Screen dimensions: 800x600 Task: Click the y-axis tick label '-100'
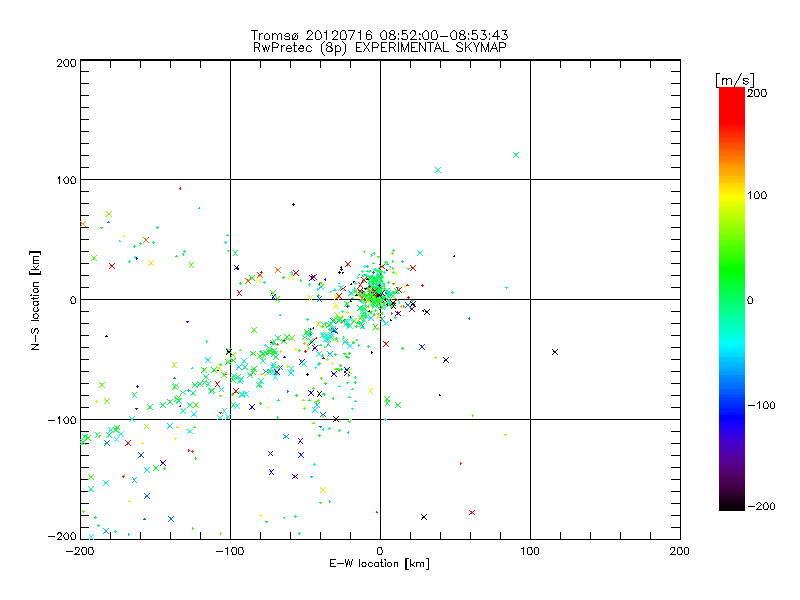coord(62,420)
